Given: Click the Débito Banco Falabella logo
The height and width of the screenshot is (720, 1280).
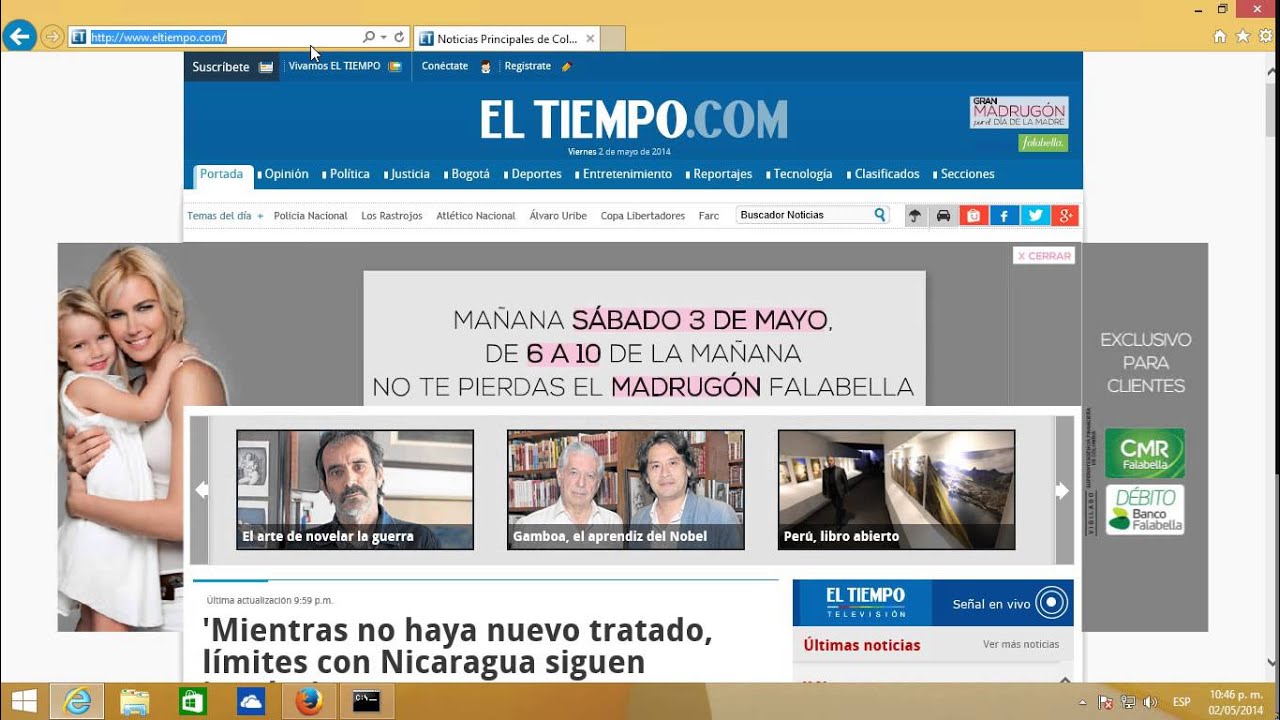Looking at the screenshot, I should pyautogui.click(x=1145, y=510).
